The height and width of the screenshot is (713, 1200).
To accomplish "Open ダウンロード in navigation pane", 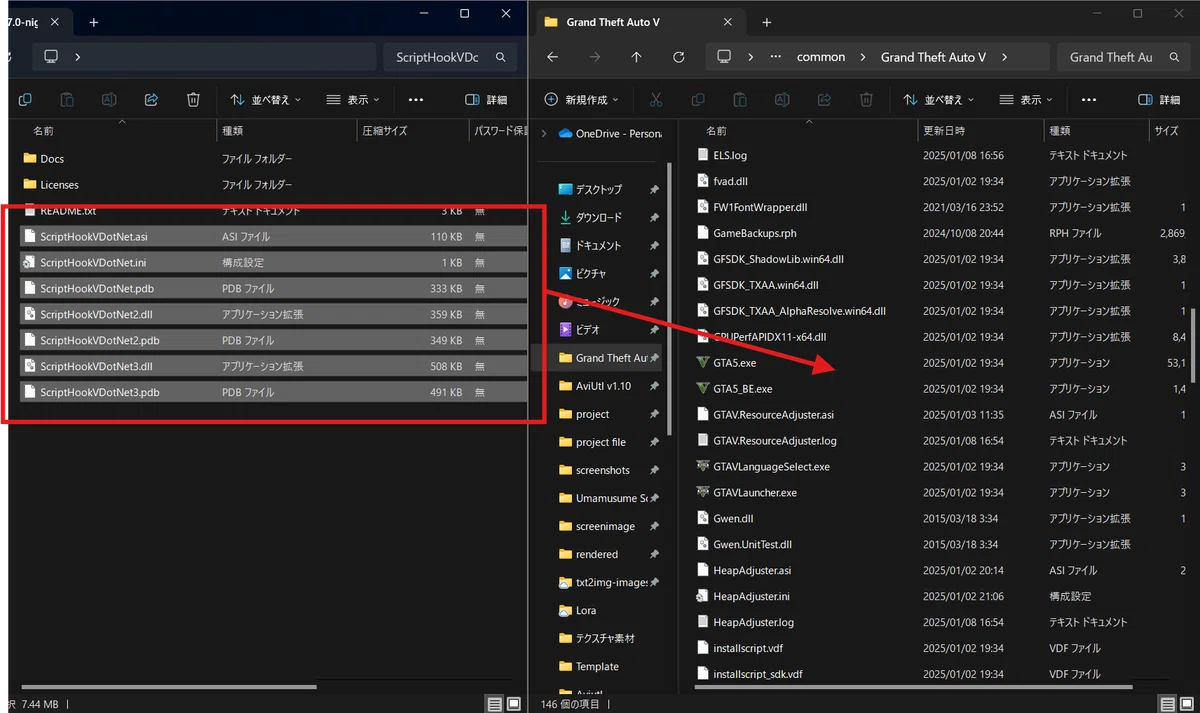I will pos(598,218).
